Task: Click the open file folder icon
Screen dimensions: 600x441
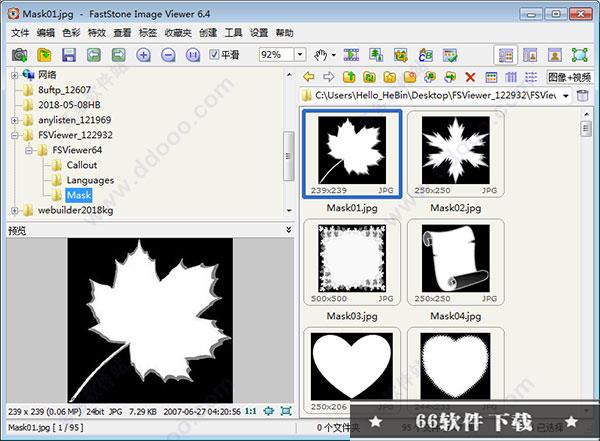Action: (44, 55)
